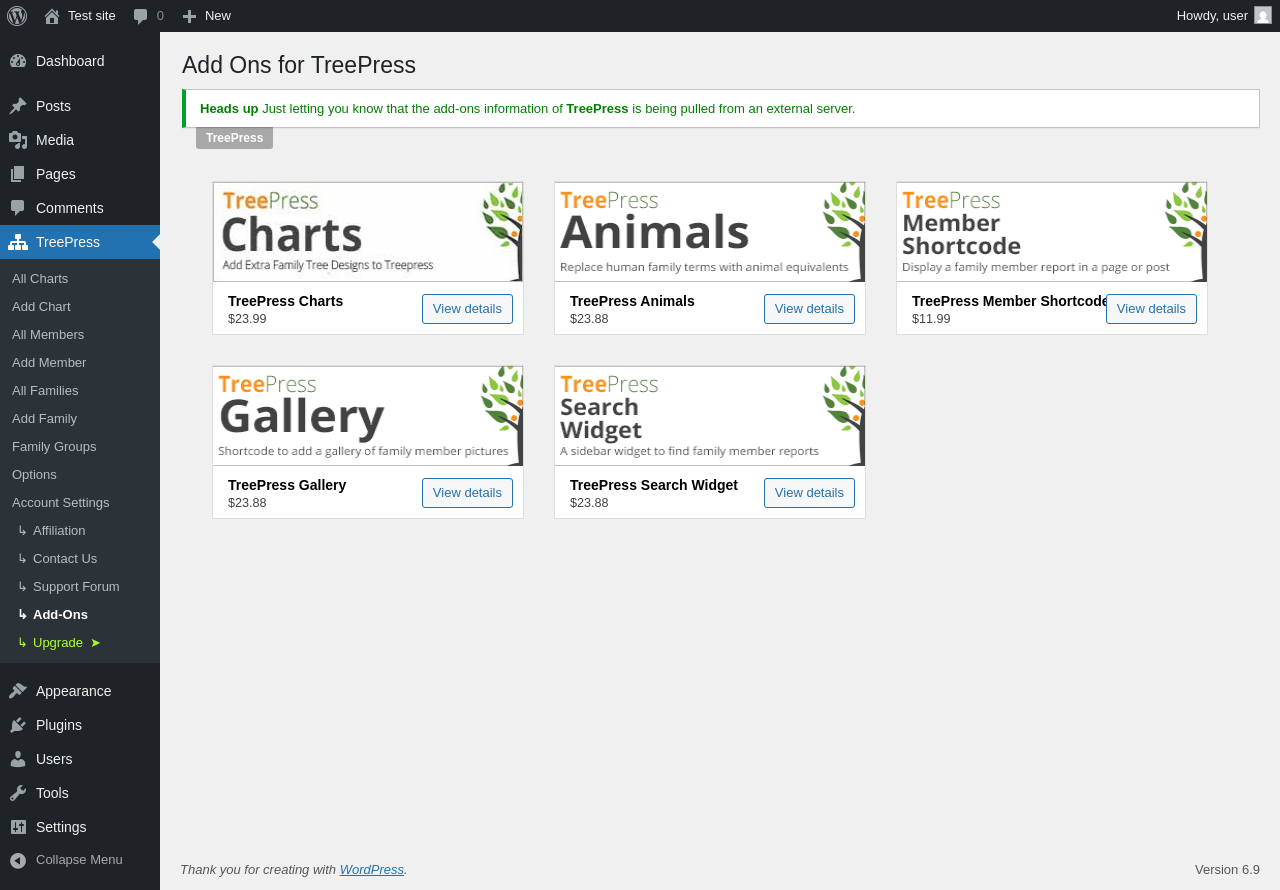
Task: Click the TreePress Animals banner image
Action: (x=710, y=232)
